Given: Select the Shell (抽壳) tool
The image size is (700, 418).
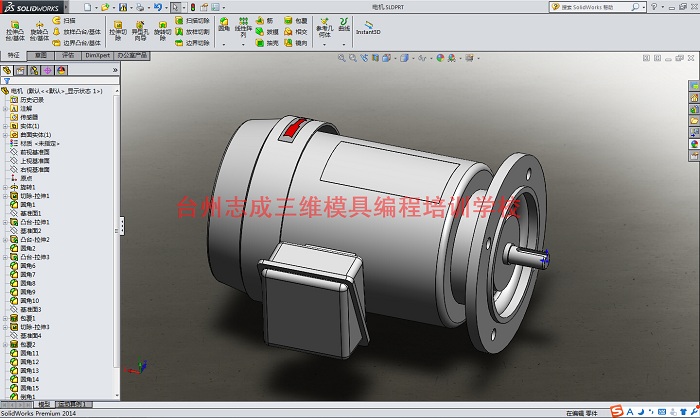Looking at the screenshot, I should pos(267,43).
